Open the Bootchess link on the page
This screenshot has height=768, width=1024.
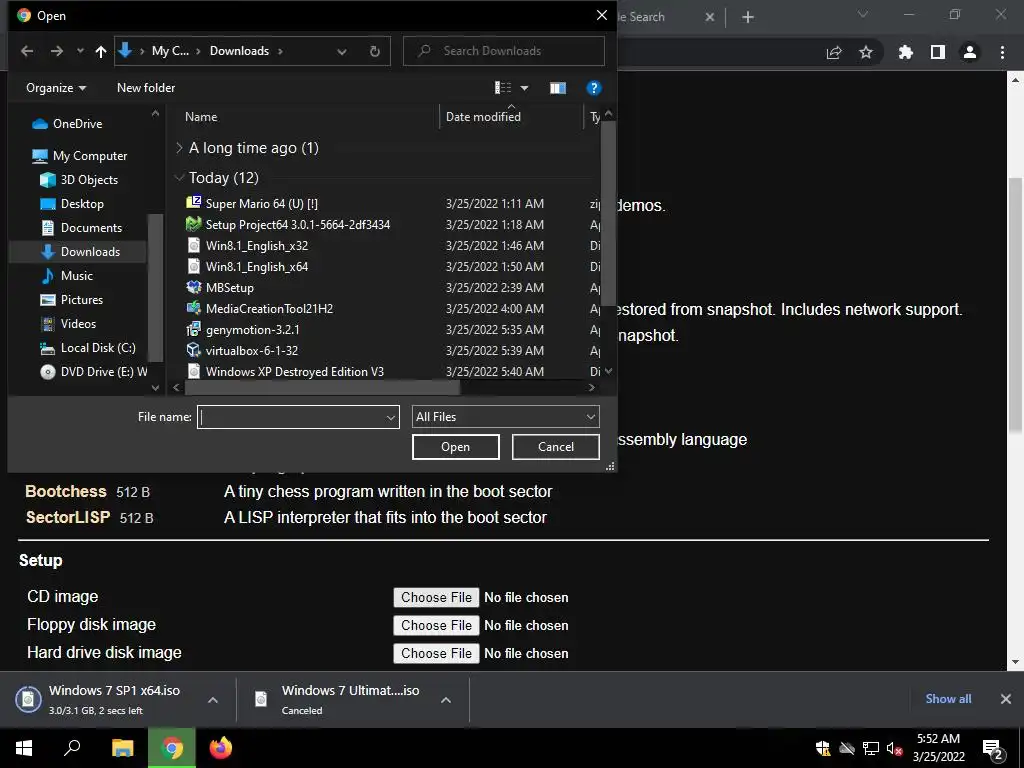click(x=65, y=491)
